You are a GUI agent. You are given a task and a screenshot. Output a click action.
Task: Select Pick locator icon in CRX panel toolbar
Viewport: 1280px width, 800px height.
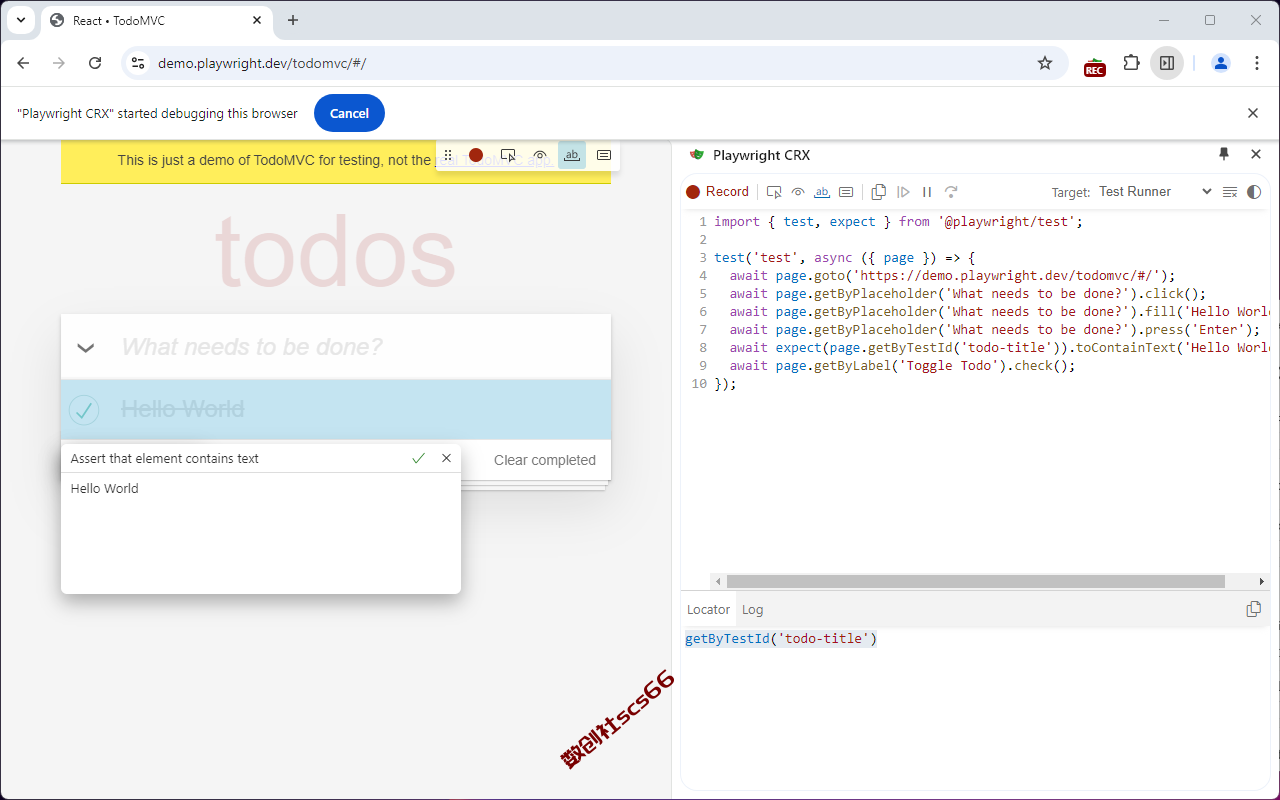point(774,192)
